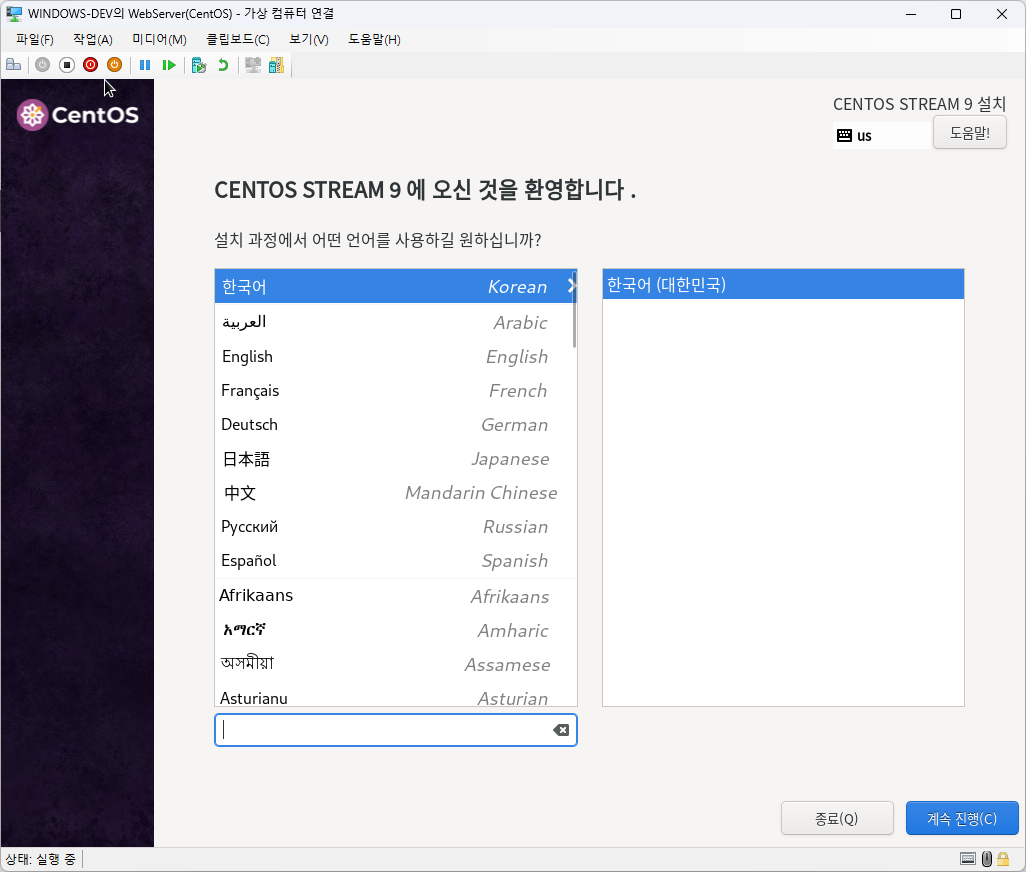Screen dimensions: 1026x872
Task: Click the keyboard status icon in status bar
Action: pyautogui.click(x=968, y=859)
